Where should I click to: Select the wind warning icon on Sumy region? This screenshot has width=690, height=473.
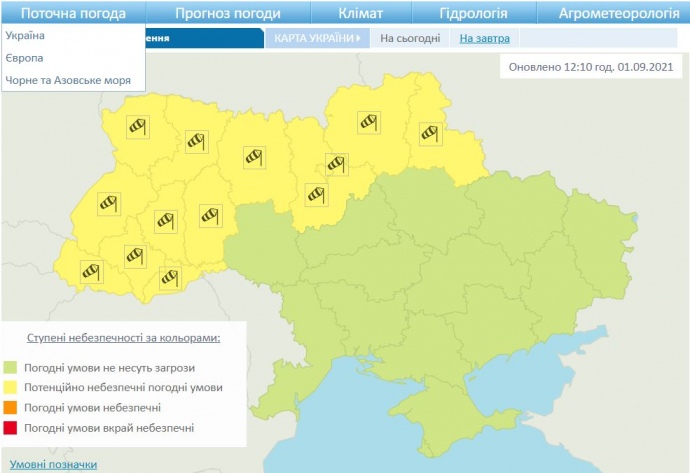tap(430, 132)
